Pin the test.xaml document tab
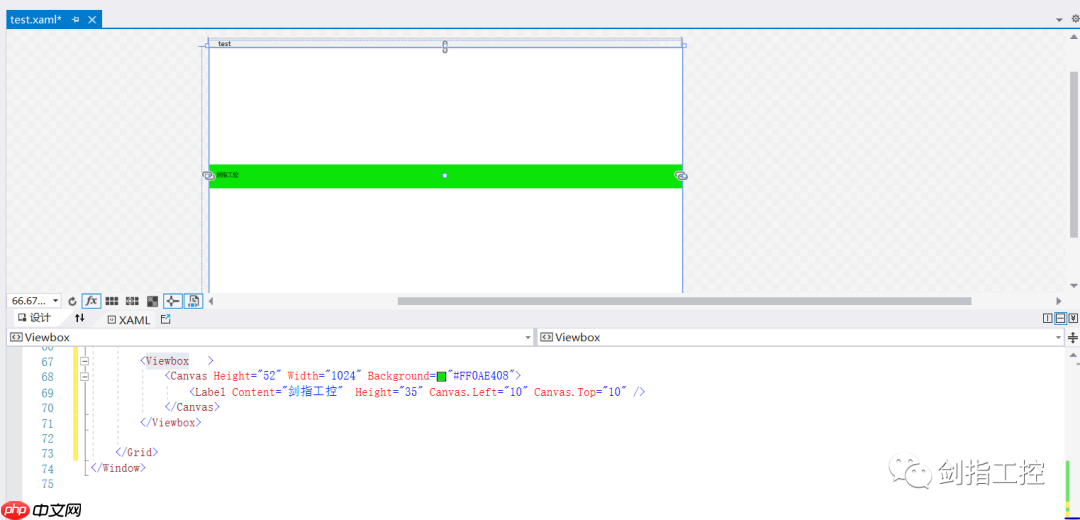This screenshot has height=520, width=1080. point(76,20)
